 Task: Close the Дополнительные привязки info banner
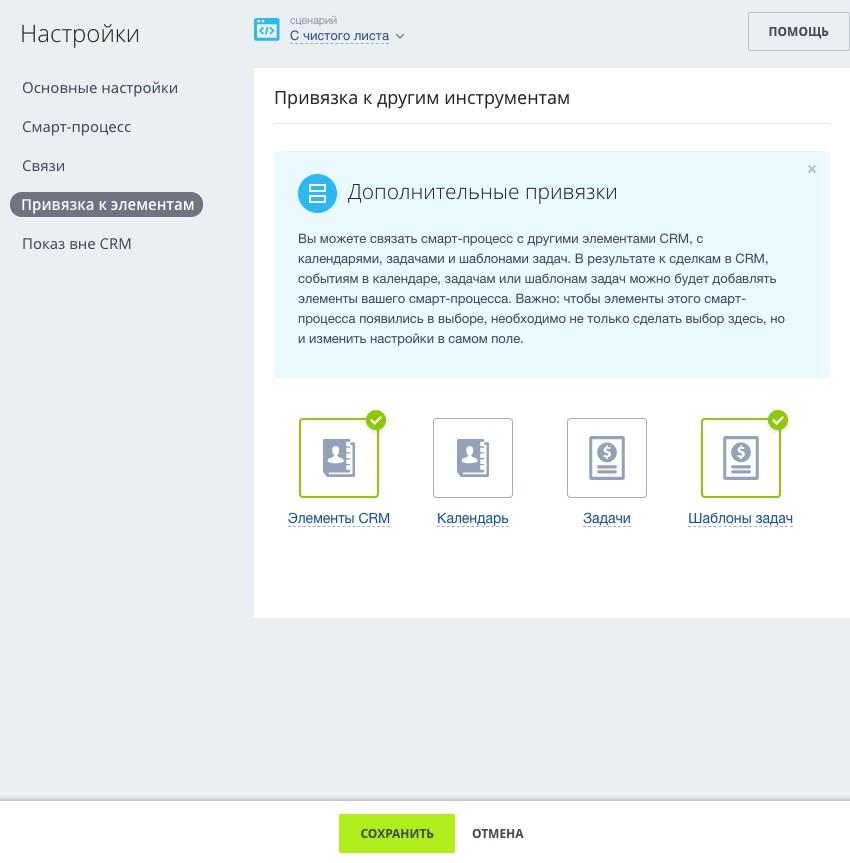[812, 170]
